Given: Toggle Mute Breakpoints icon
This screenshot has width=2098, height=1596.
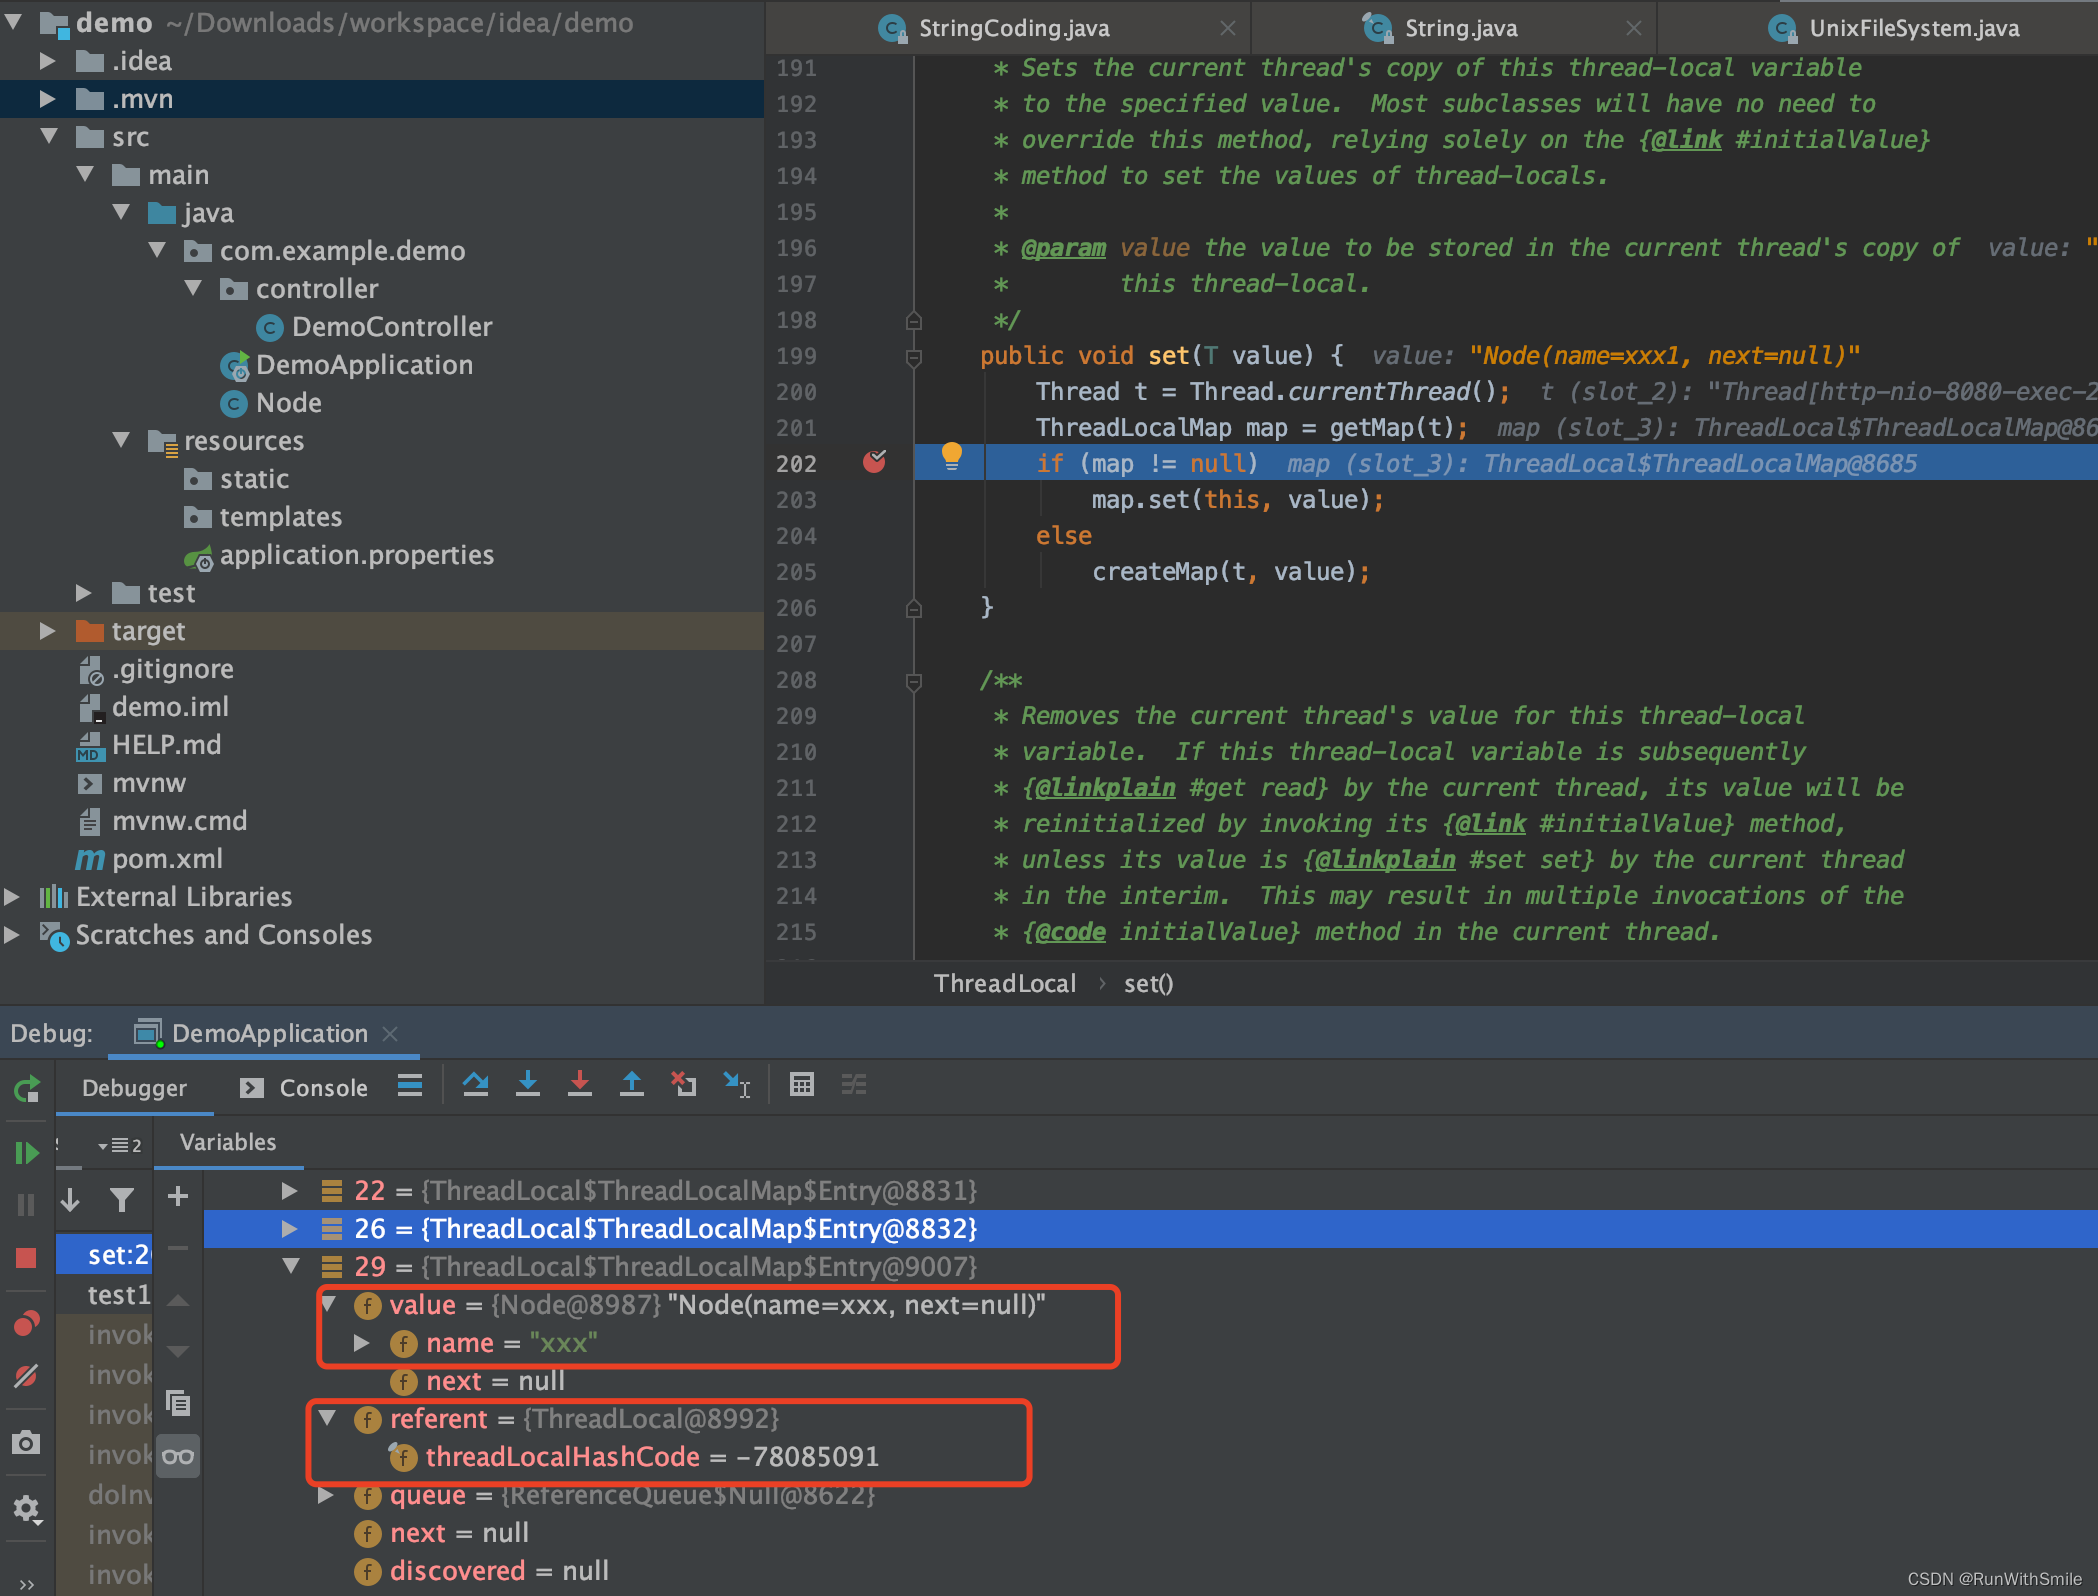Looking at the screenshot, I should (27, 1377).
